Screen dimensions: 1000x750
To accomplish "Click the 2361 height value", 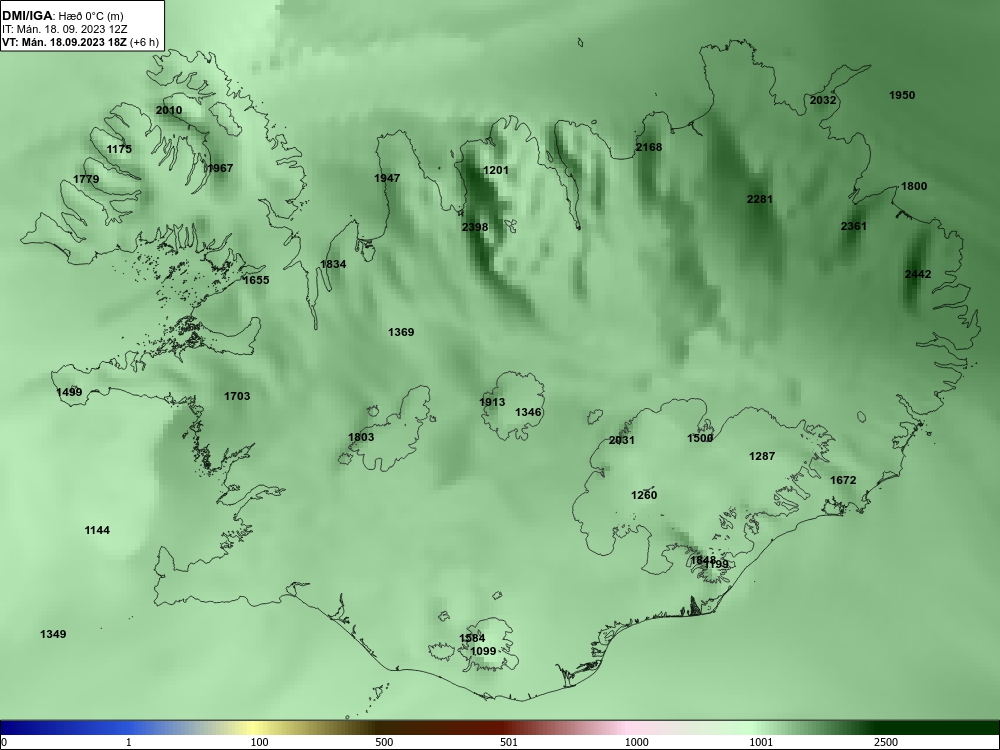I will 854,226.
